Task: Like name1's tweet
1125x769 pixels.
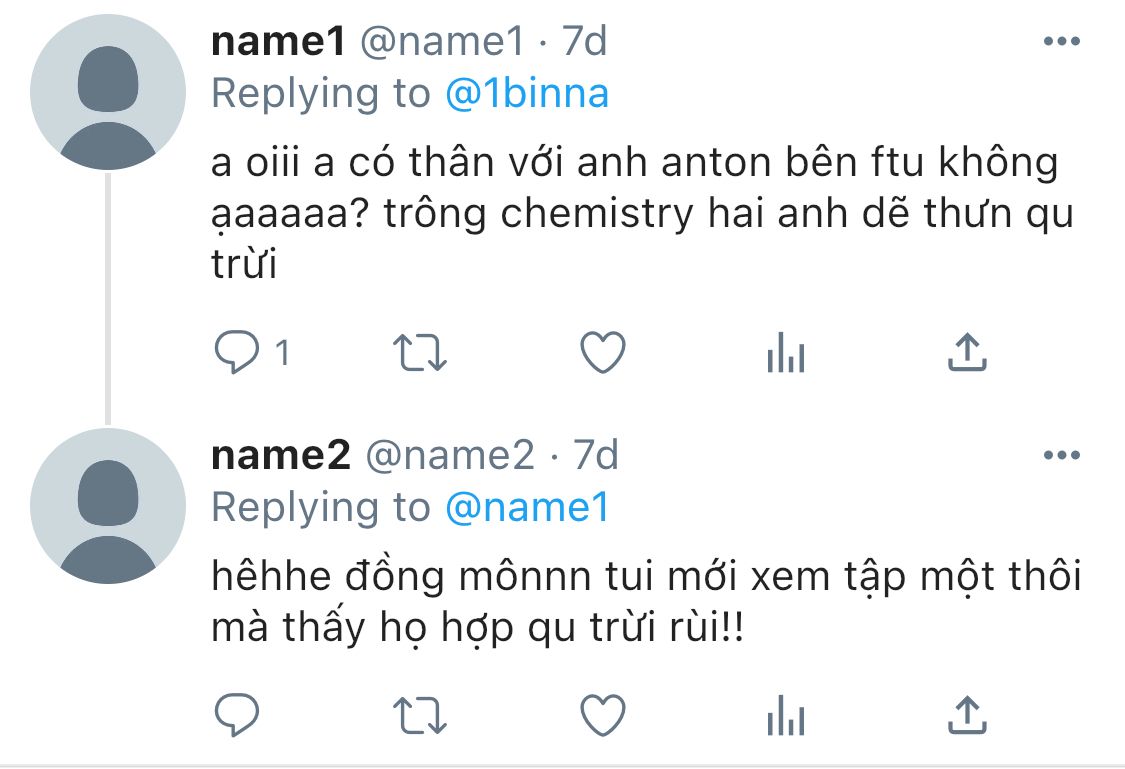Action: pos(603,353)
